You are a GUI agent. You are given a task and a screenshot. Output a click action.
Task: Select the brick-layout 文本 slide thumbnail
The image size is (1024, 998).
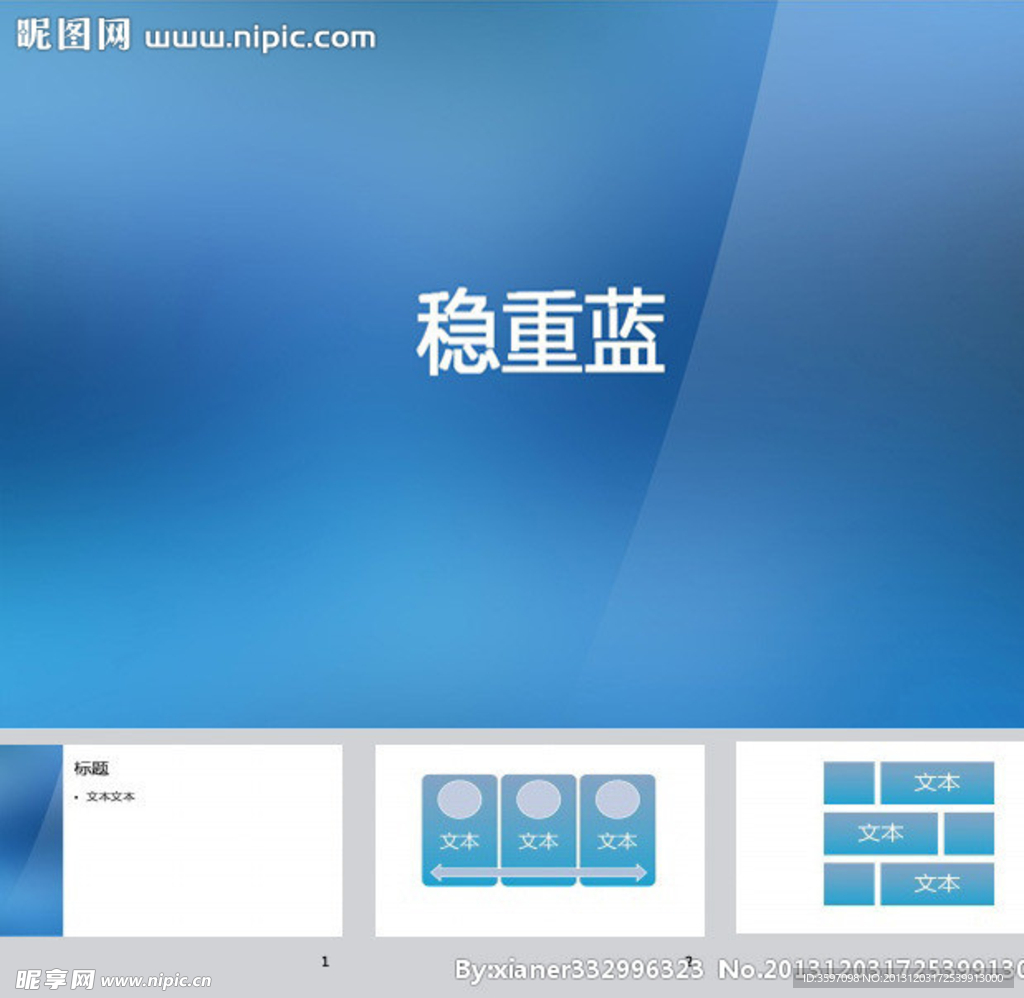(880, 837)
